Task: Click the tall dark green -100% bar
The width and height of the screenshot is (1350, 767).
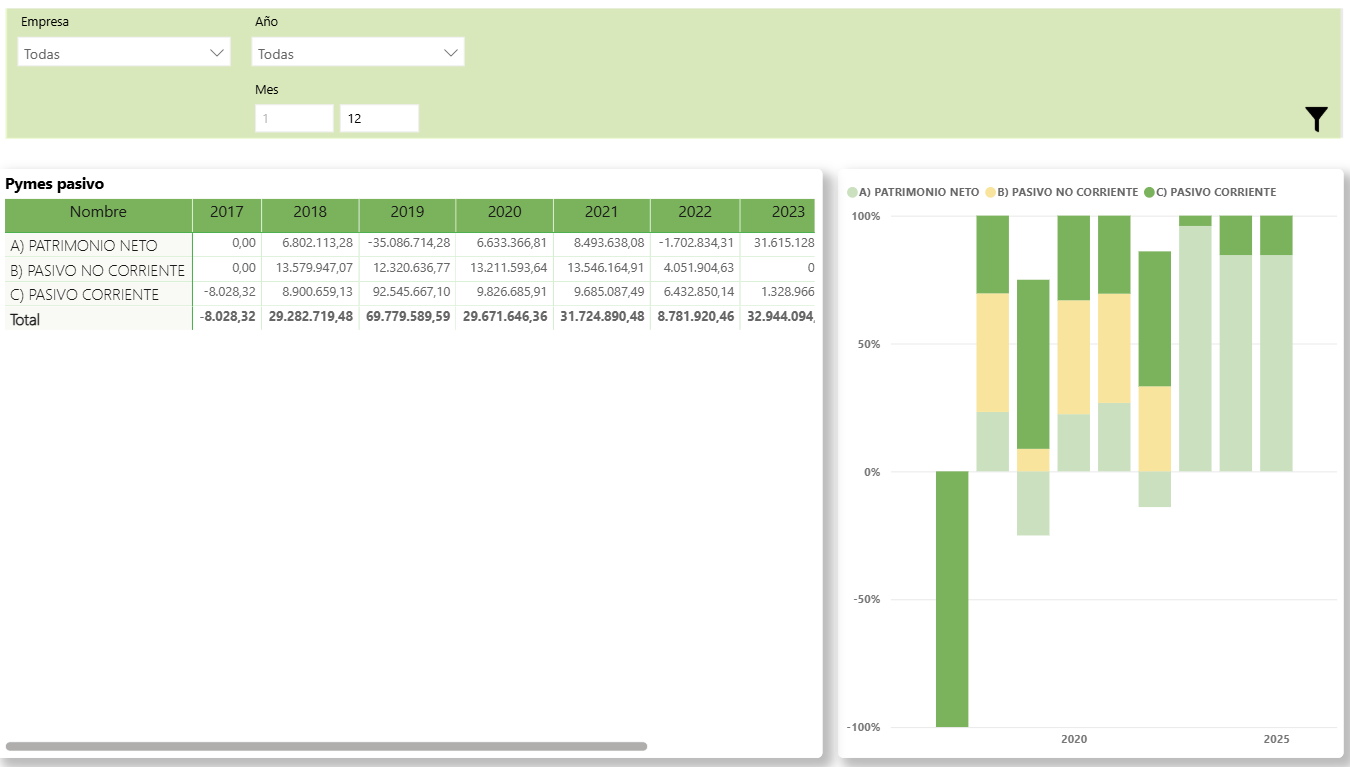Action: 952,598
